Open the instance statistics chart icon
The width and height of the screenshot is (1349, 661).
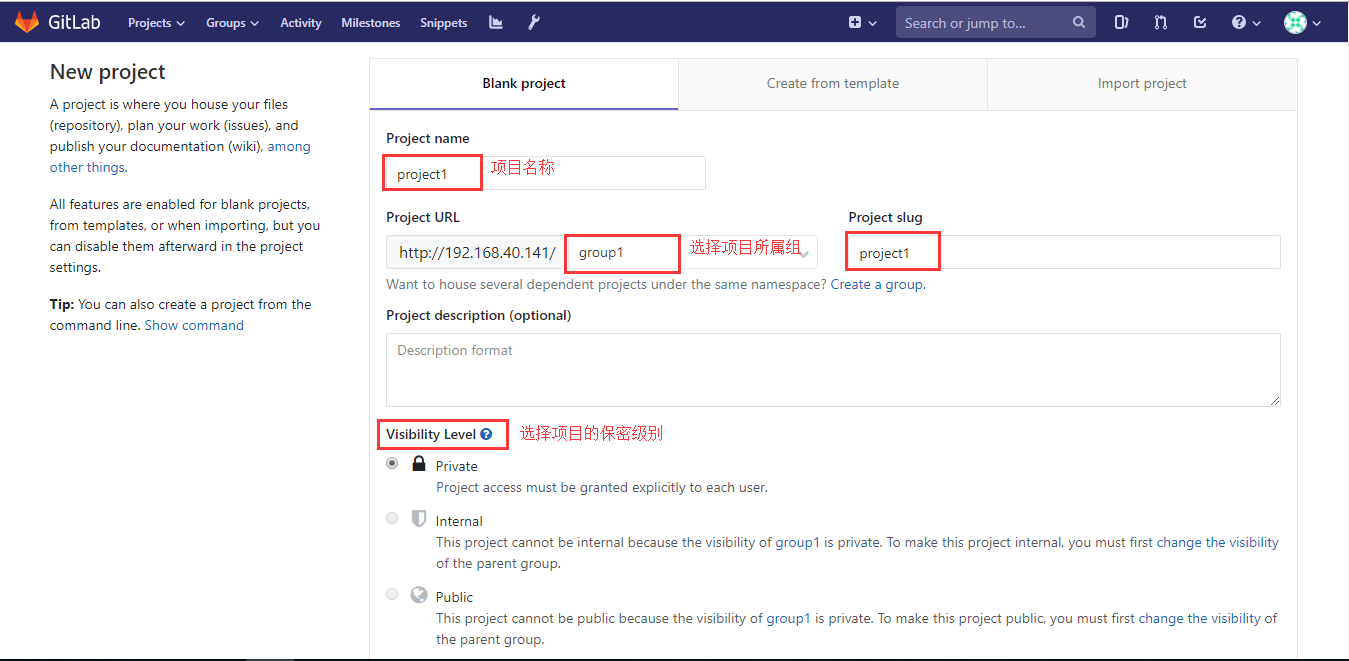tap(496, 22)
